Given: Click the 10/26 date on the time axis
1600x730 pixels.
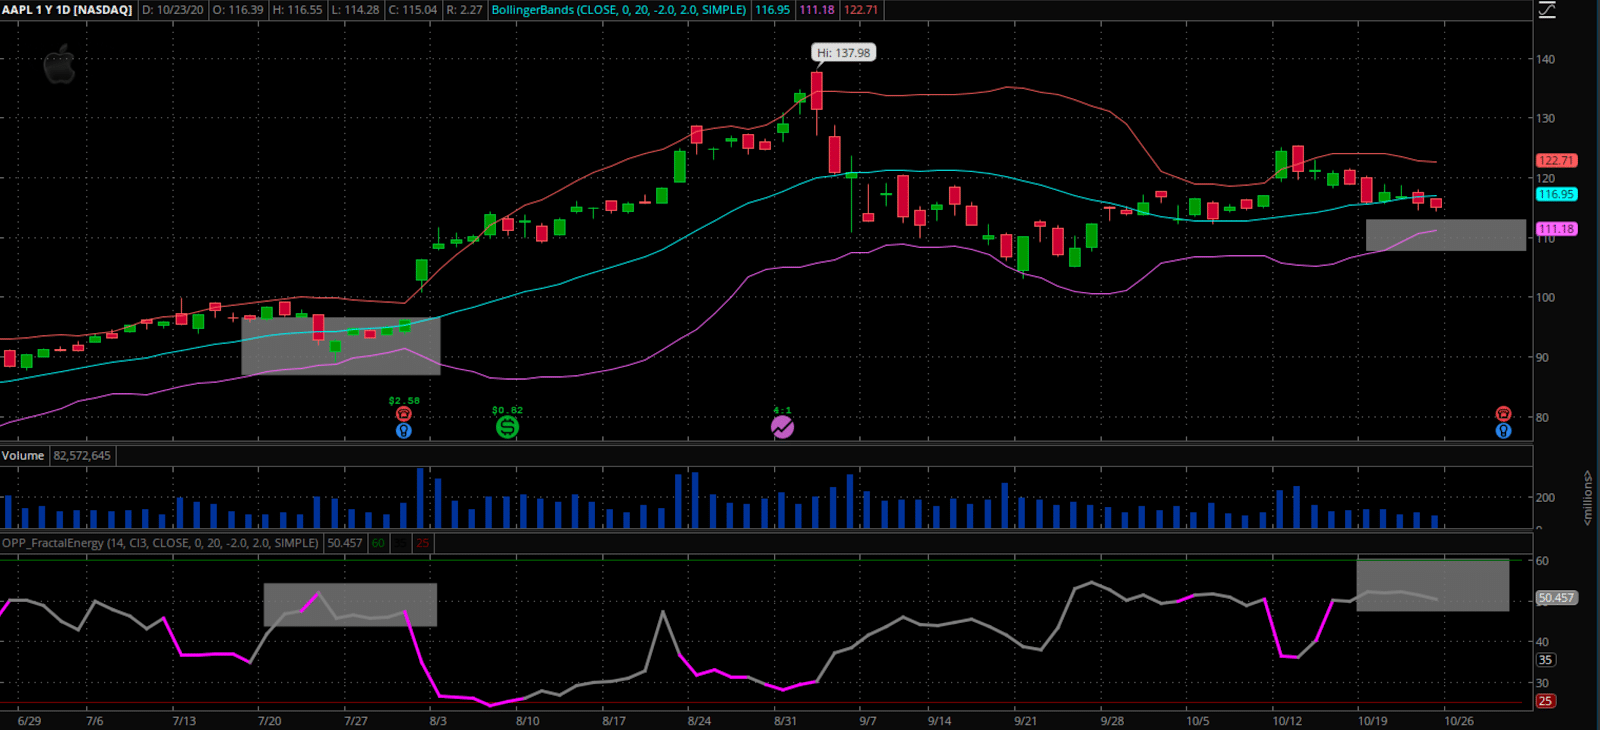Looking at the screenshot, I should click(1458, 721).
